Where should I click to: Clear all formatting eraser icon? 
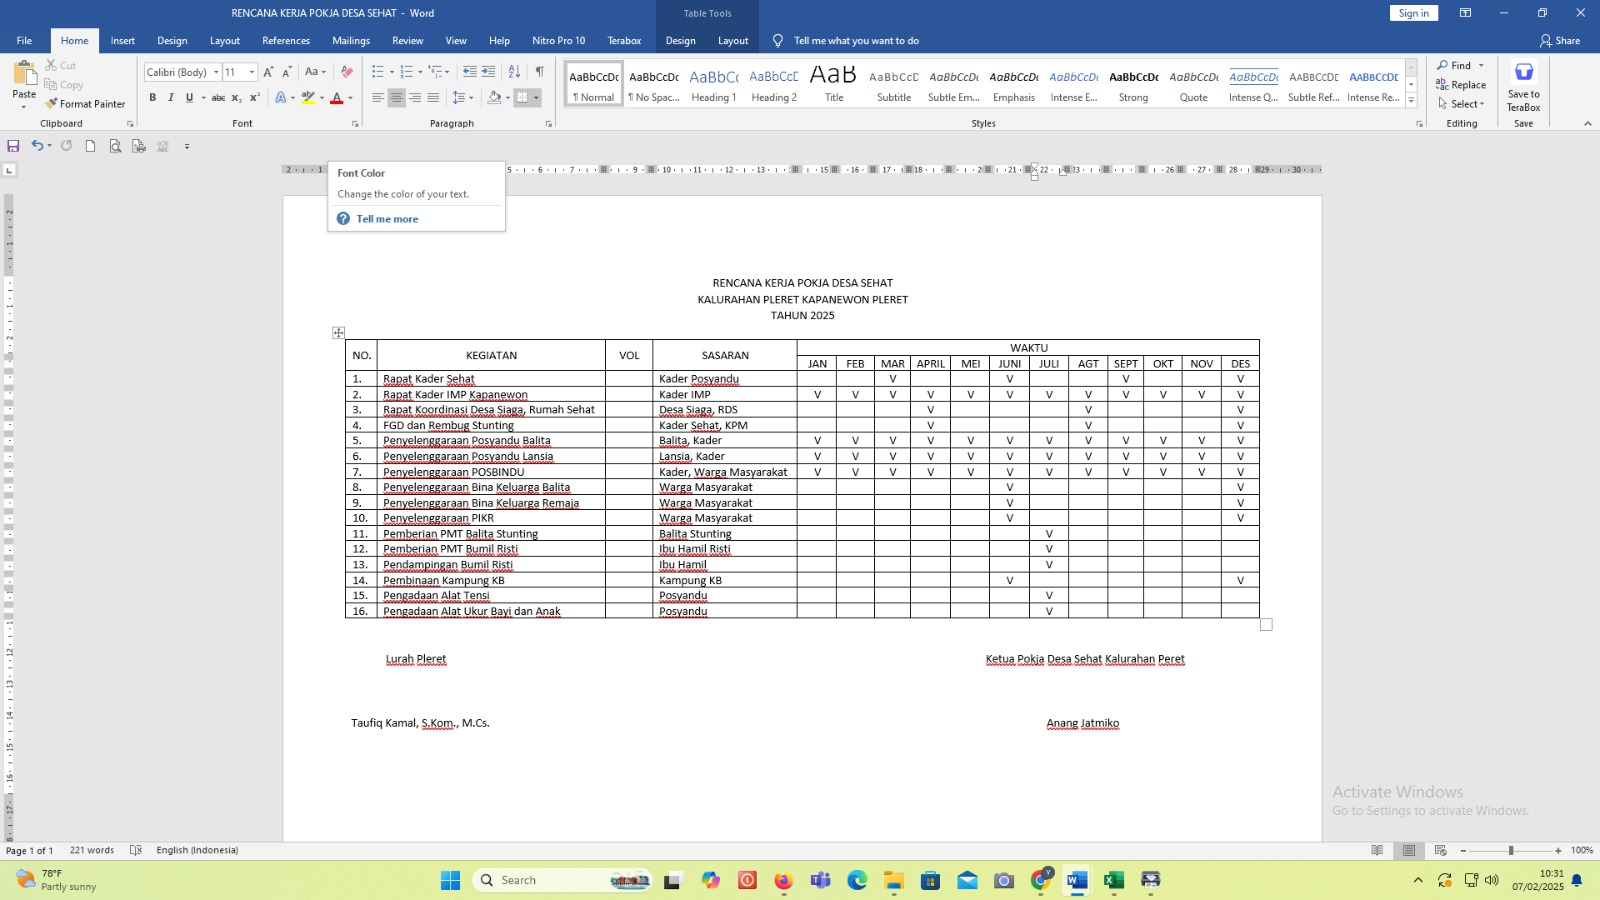(347, 72)
